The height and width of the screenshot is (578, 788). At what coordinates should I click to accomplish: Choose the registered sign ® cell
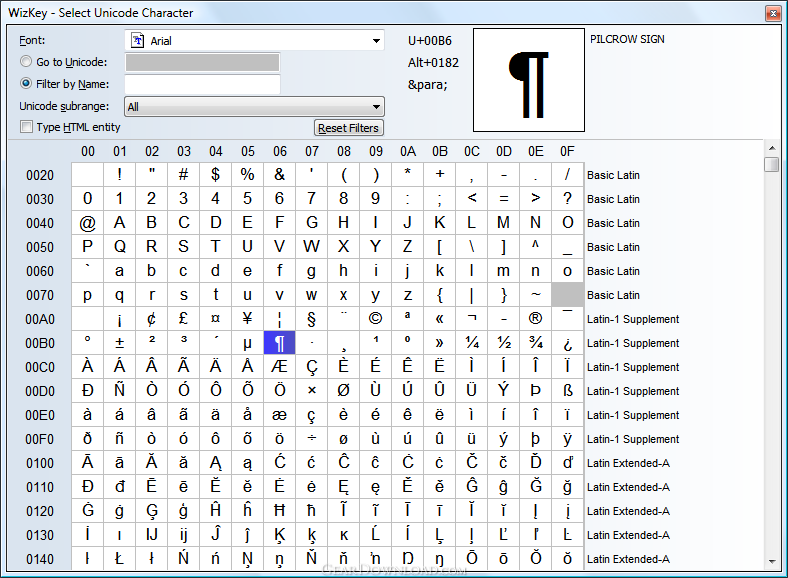tap(535, 319)
